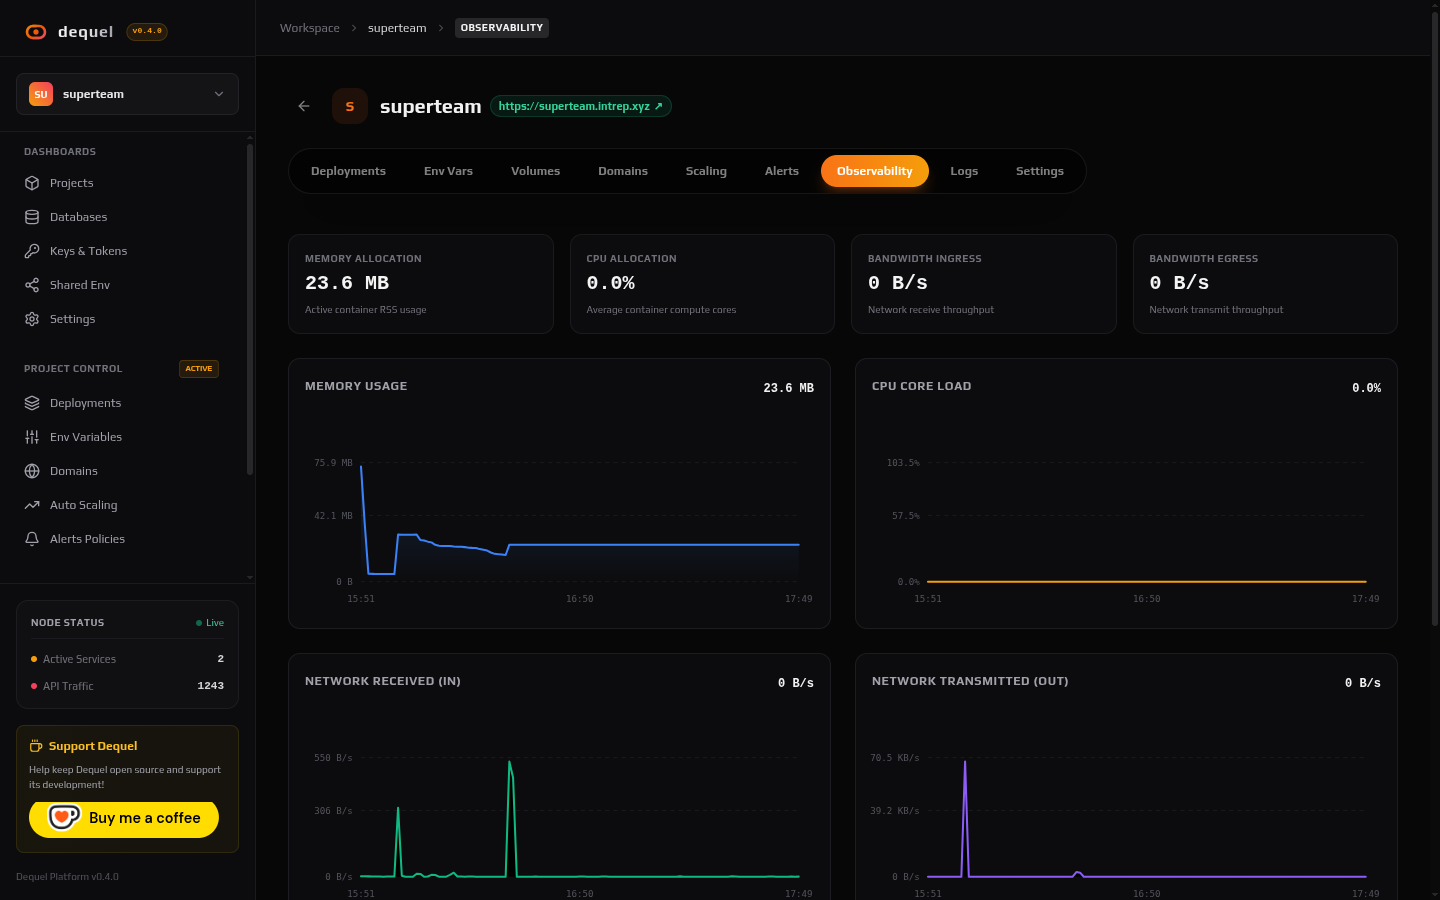The width and height of the screenshot is (1440, 900).
Task: Click the Memory Allocation 23.6 MB card
Action: 421,284
